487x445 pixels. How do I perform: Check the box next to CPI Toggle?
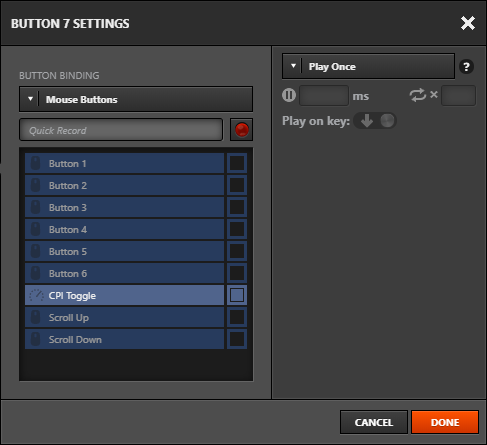pyautogui.click(x=237, y=295)
